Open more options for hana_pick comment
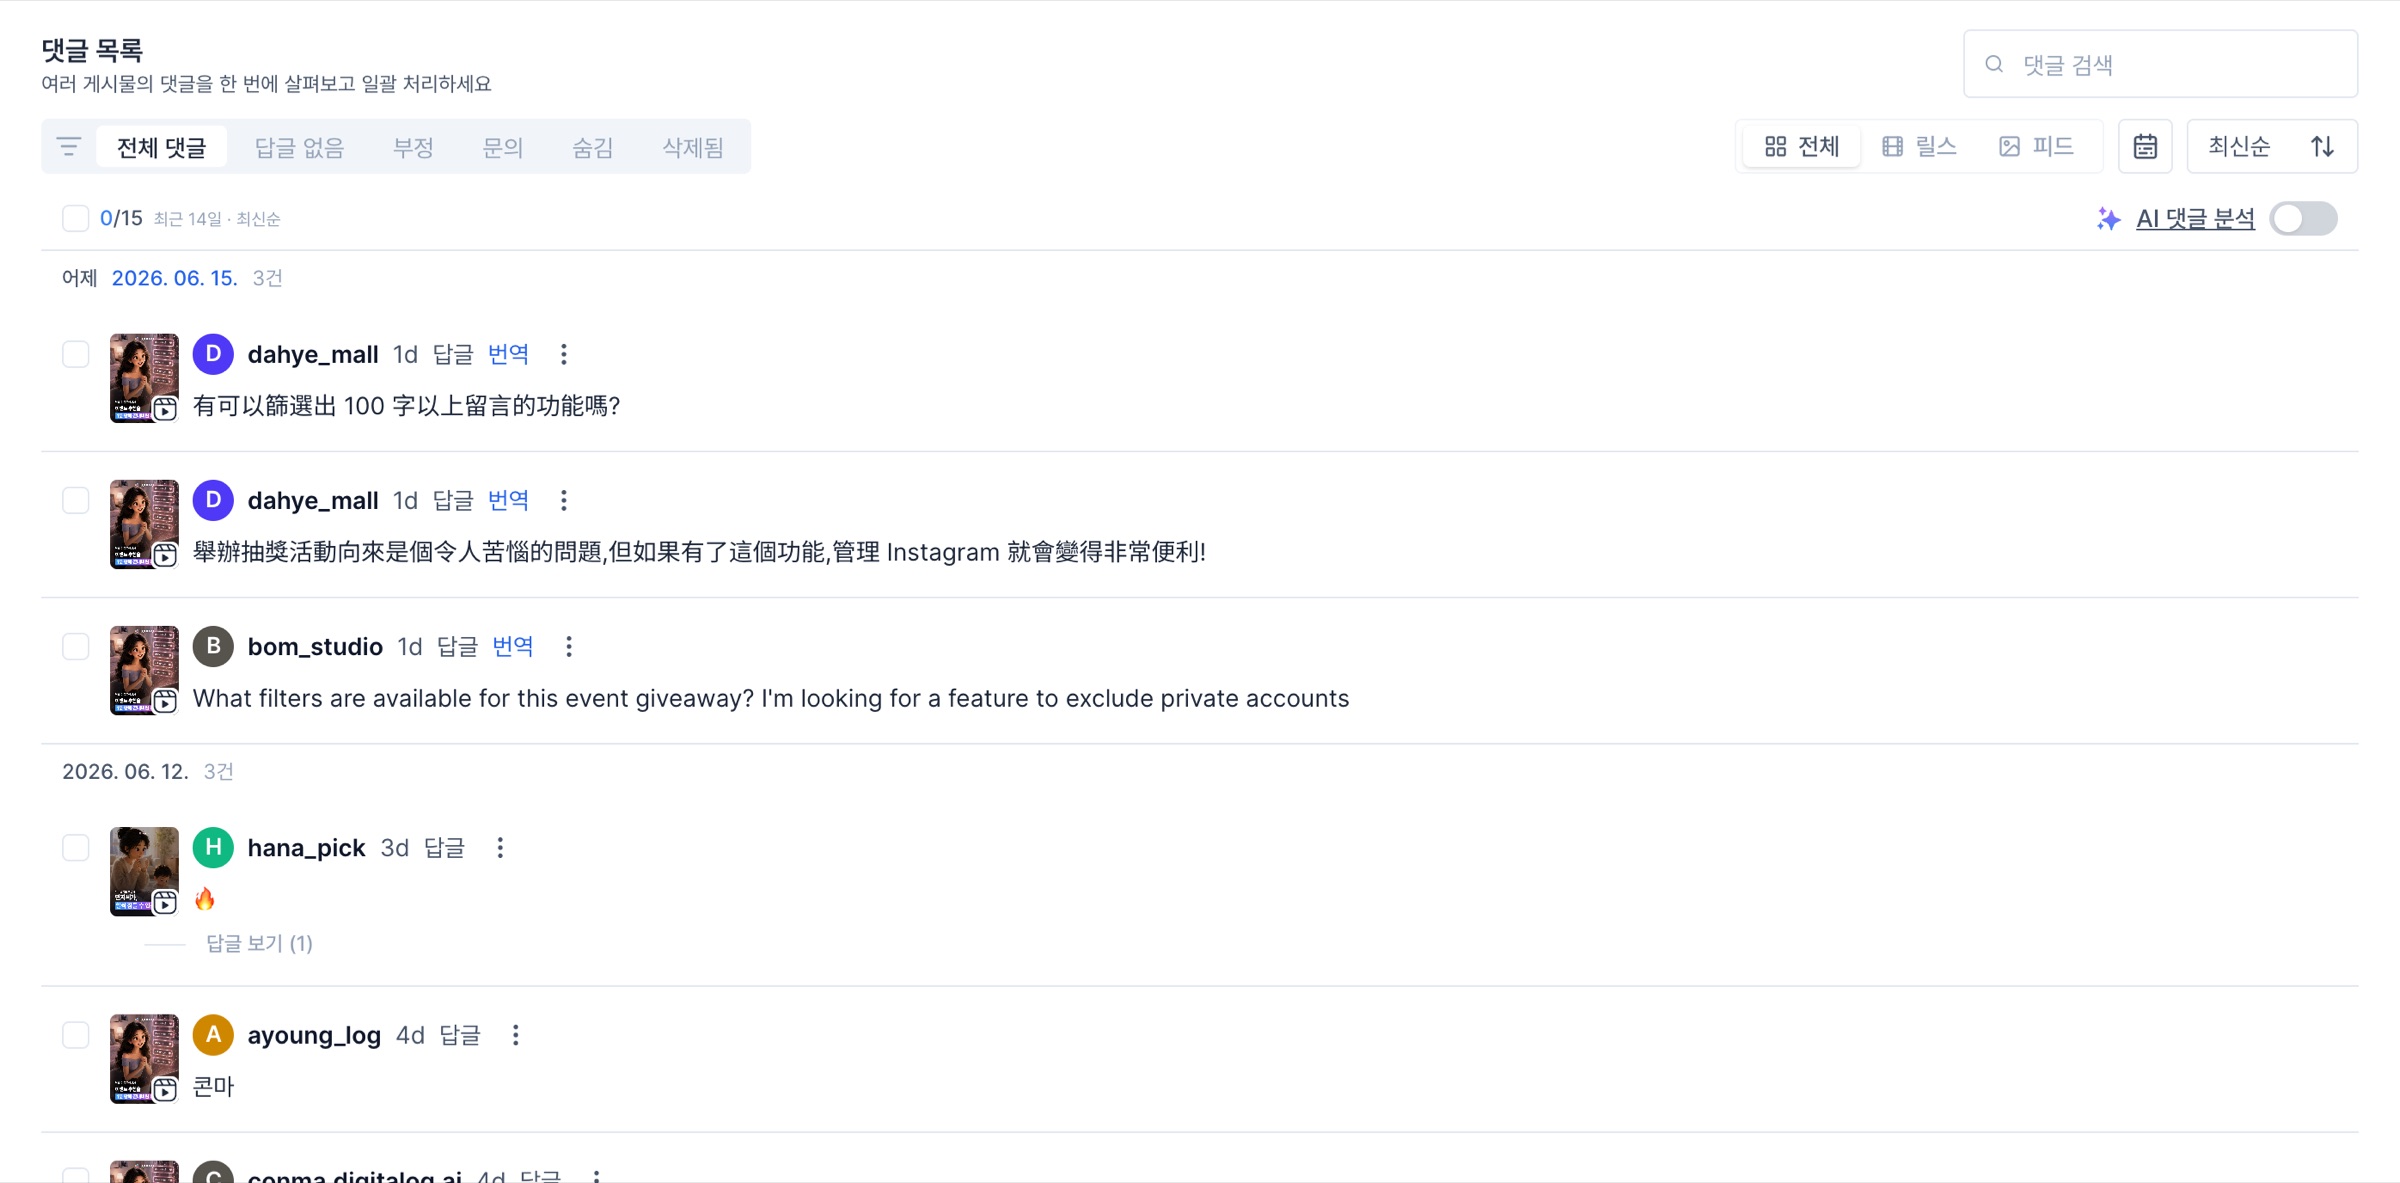 coord(500,848)
